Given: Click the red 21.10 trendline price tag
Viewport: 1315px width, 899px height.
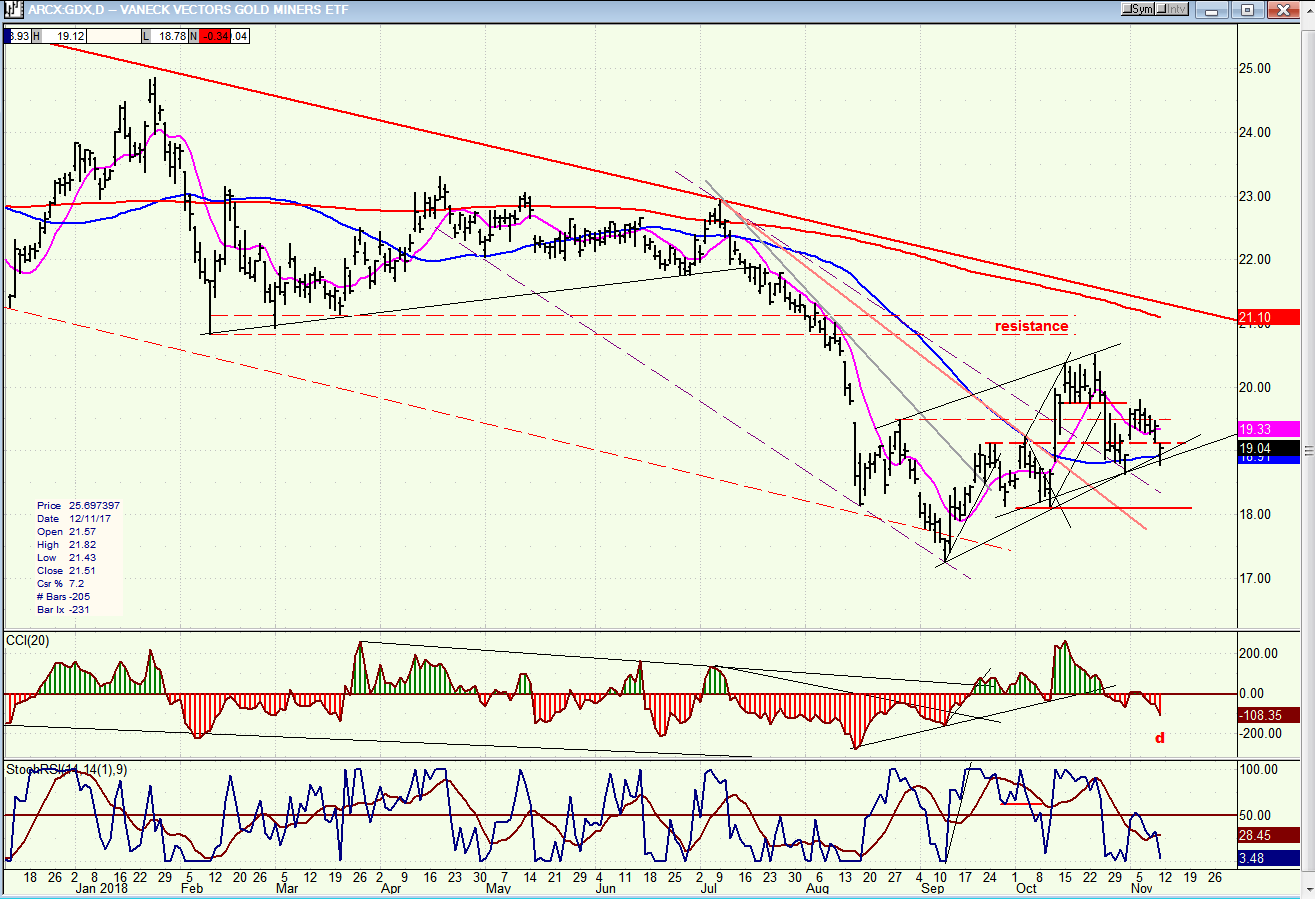Looking at the screenshot, I should pos(1268,317).
